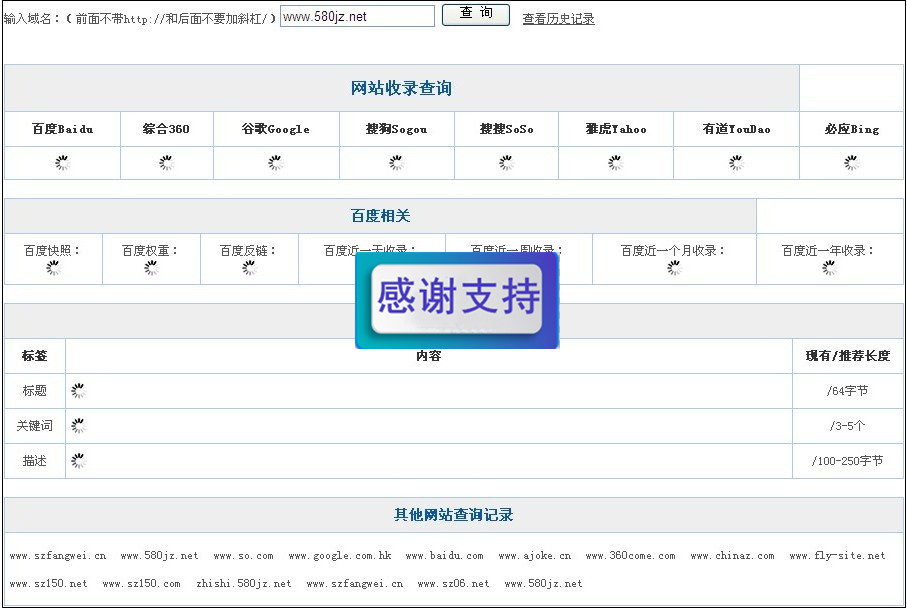
Task: Open the www.ajoke.cn record link
Action: click(534, 556)
